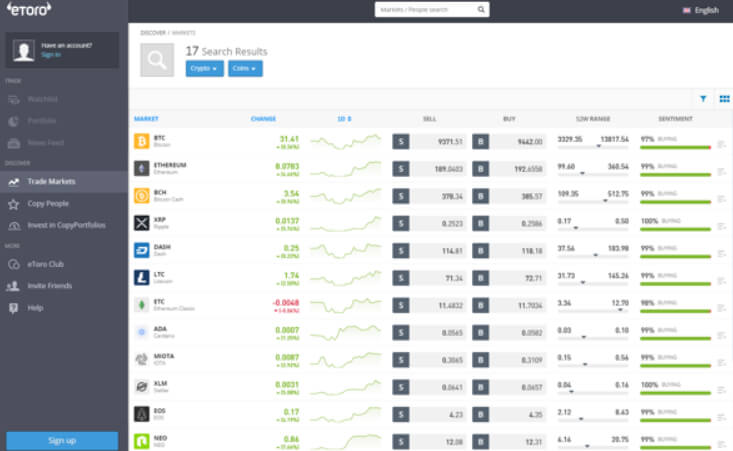
Task: Sort by the MARKET column header
Action: pyautogui.click(x=146, y=119)
